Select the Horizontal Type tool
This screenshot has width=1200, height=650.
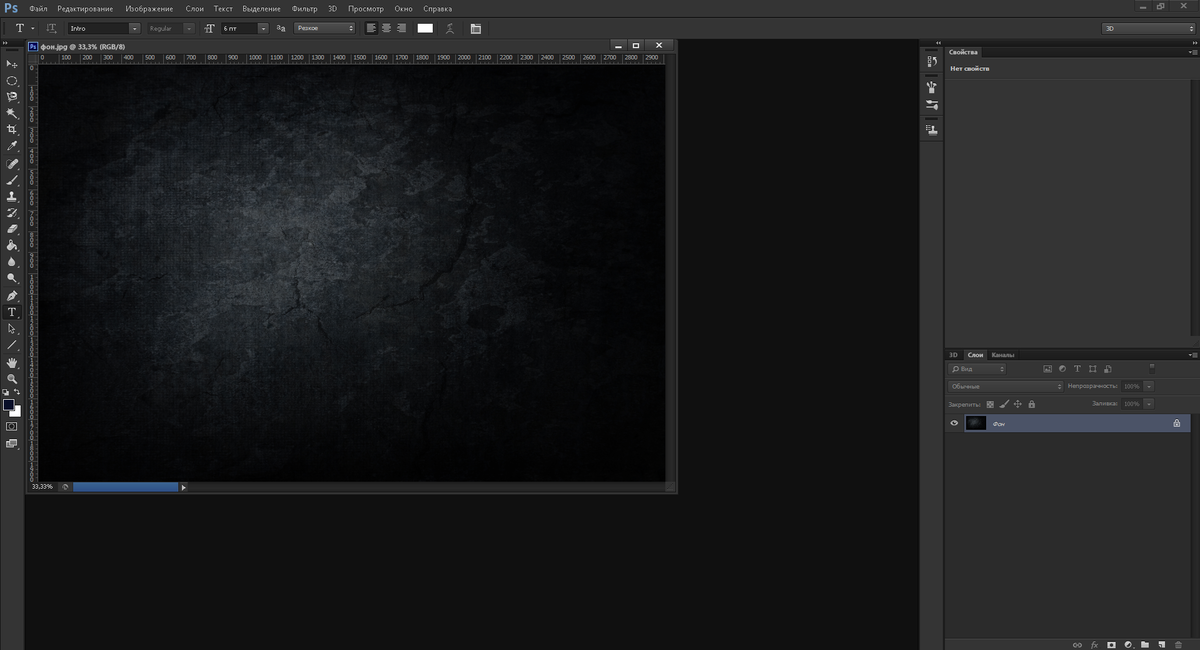tap(12, 312)
